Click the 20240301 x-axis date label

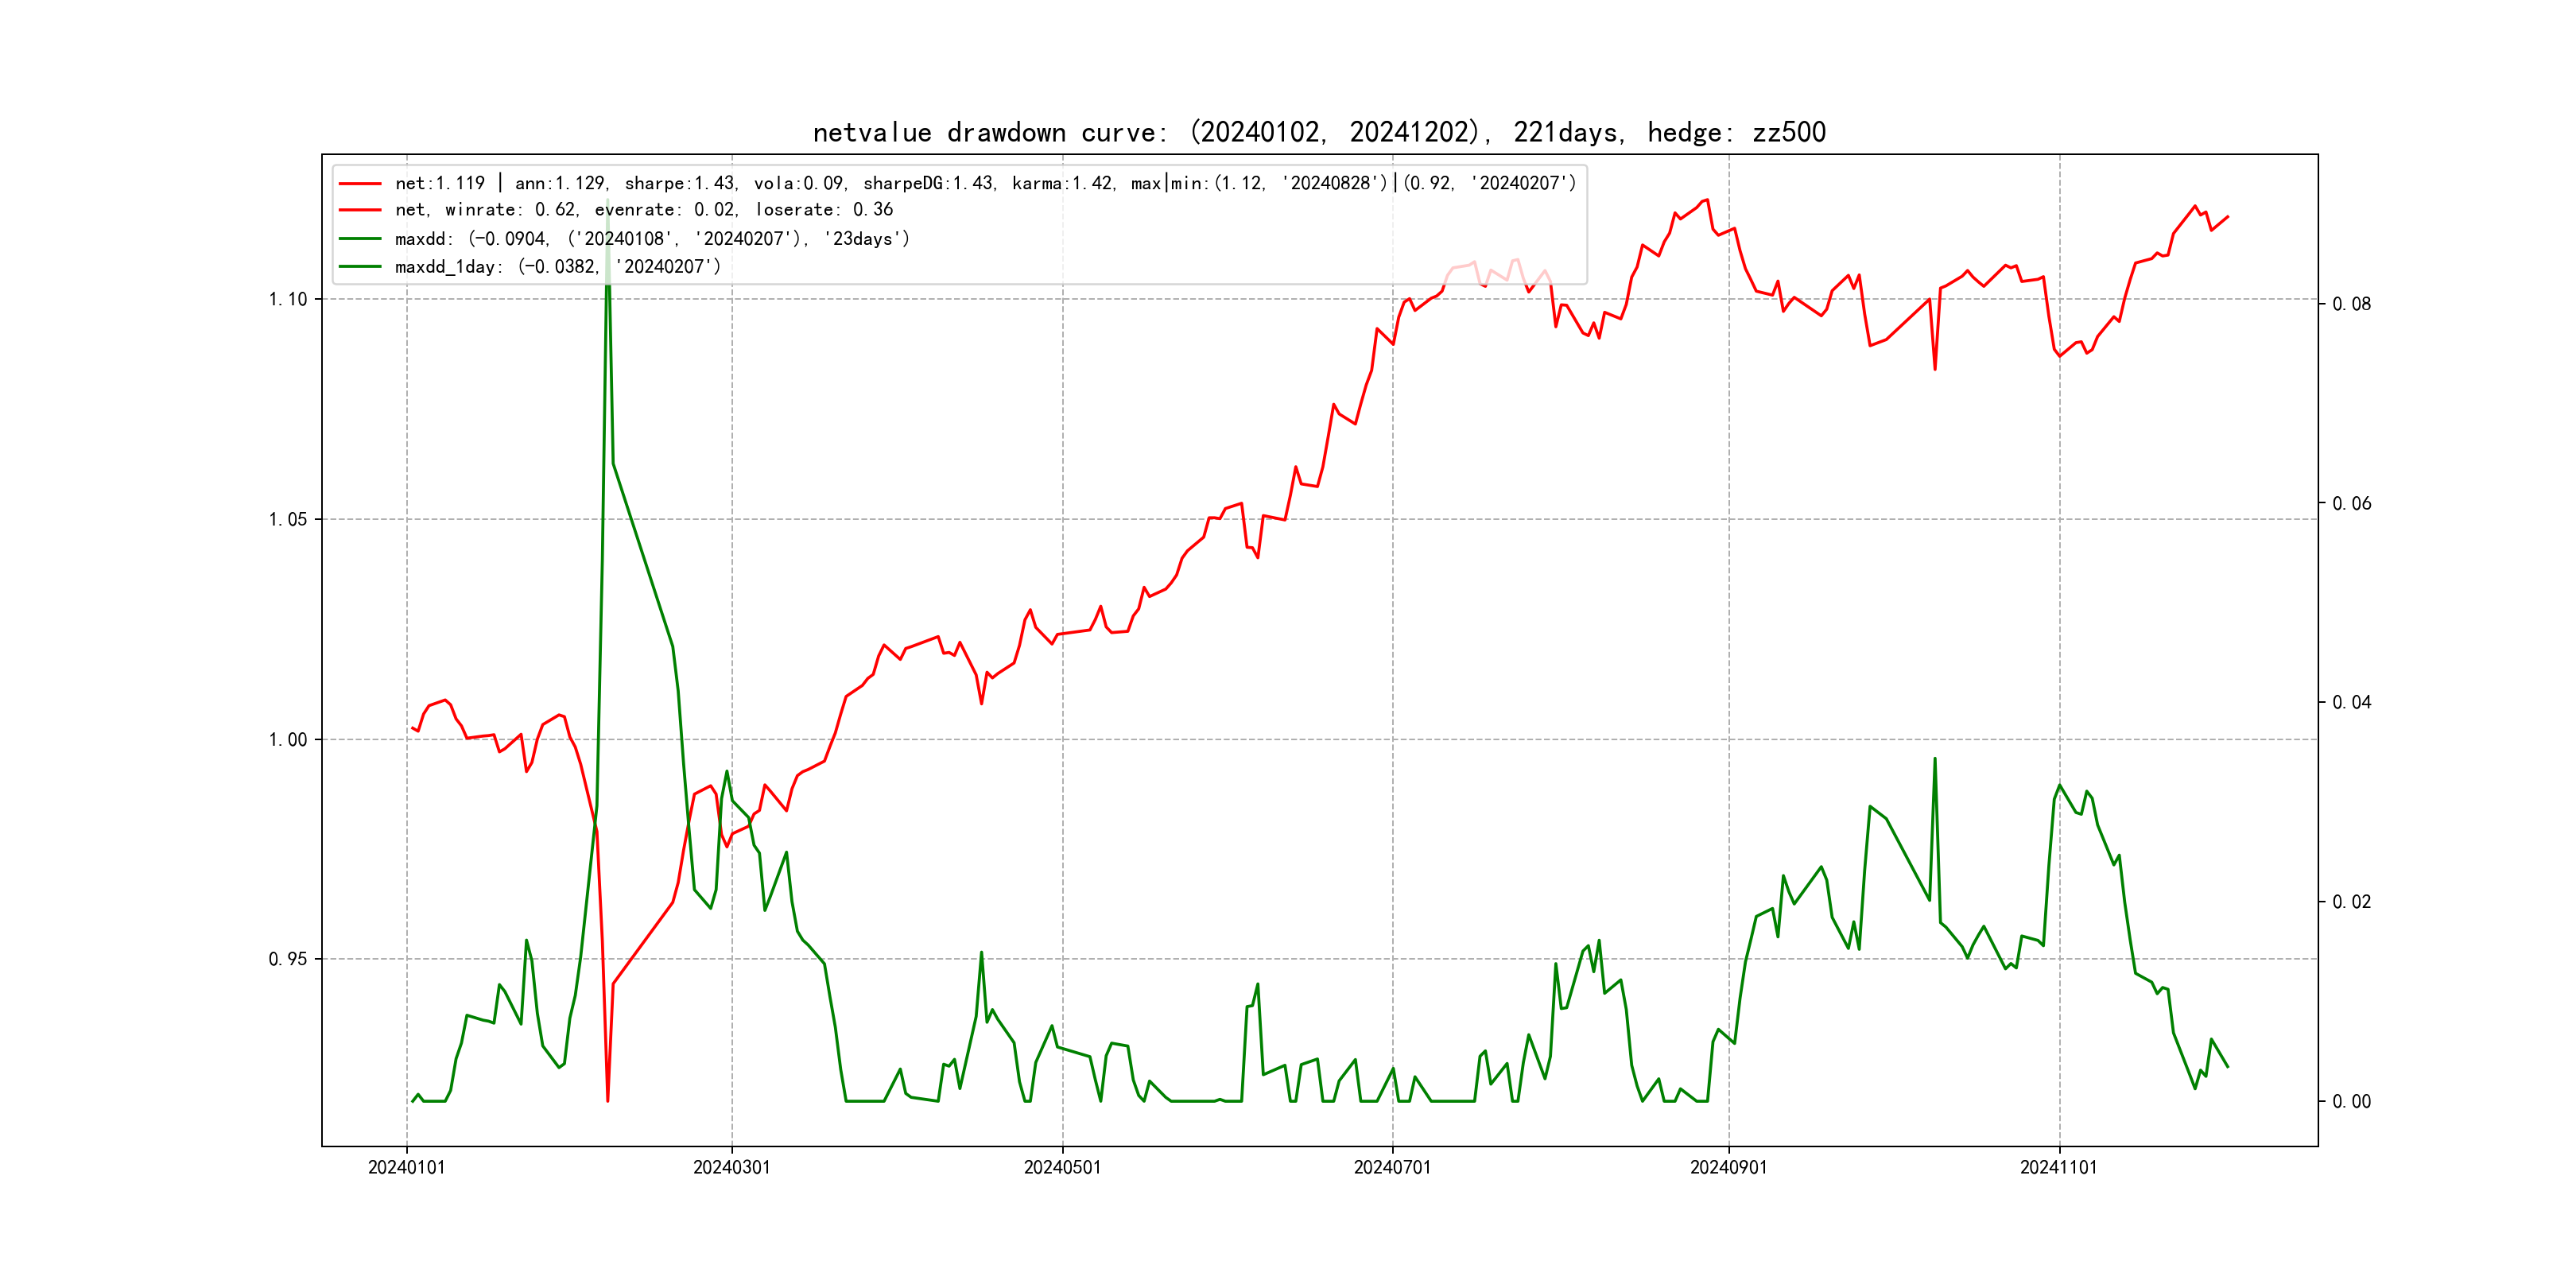732,1168
